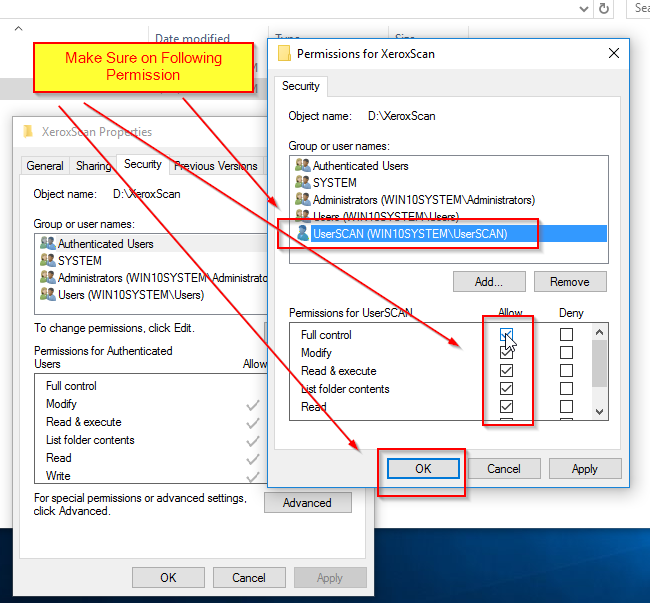650x603 pixels.
Task: Click Cancel in XeroxScan Properties window
Action: tap(249, 578)
